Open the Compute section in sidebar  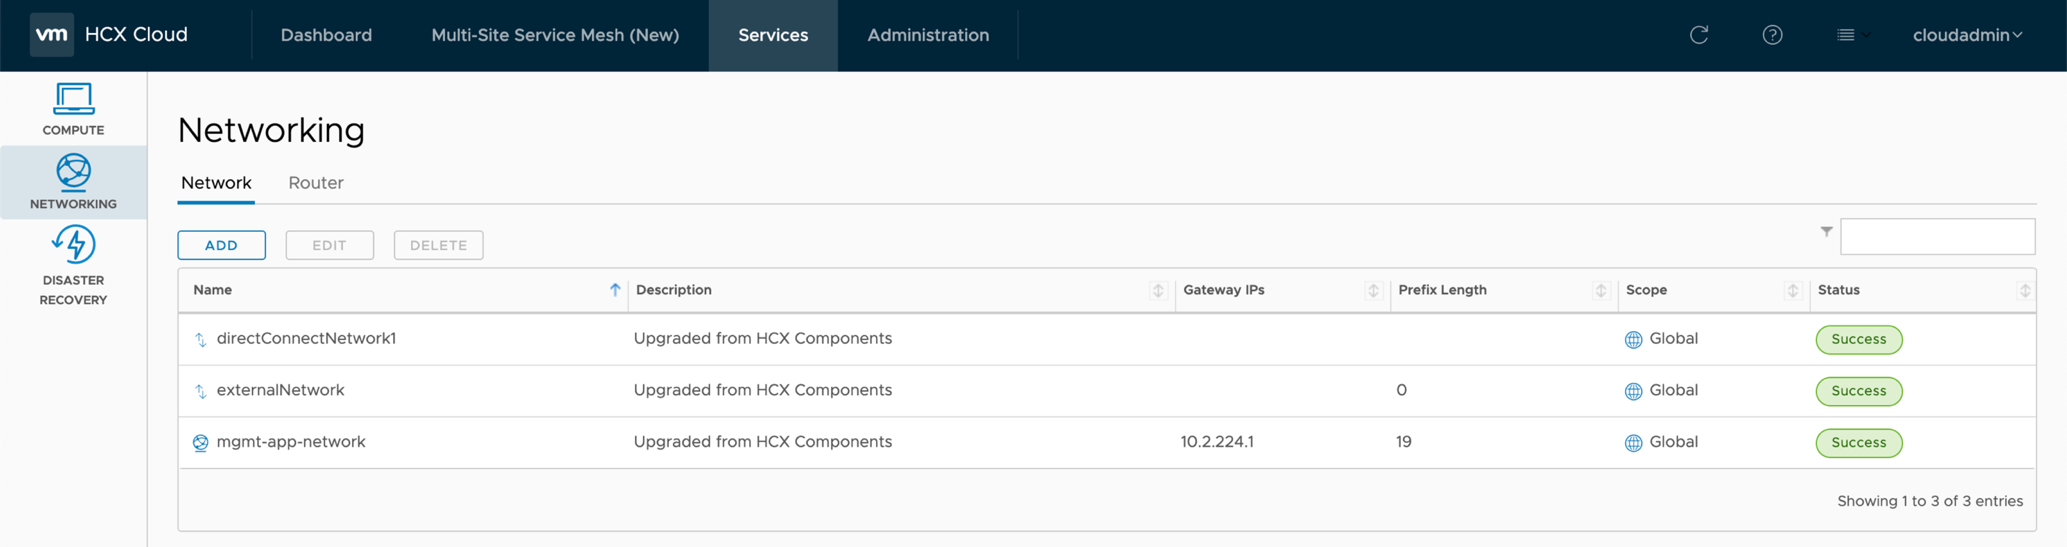tap(73, 108)
